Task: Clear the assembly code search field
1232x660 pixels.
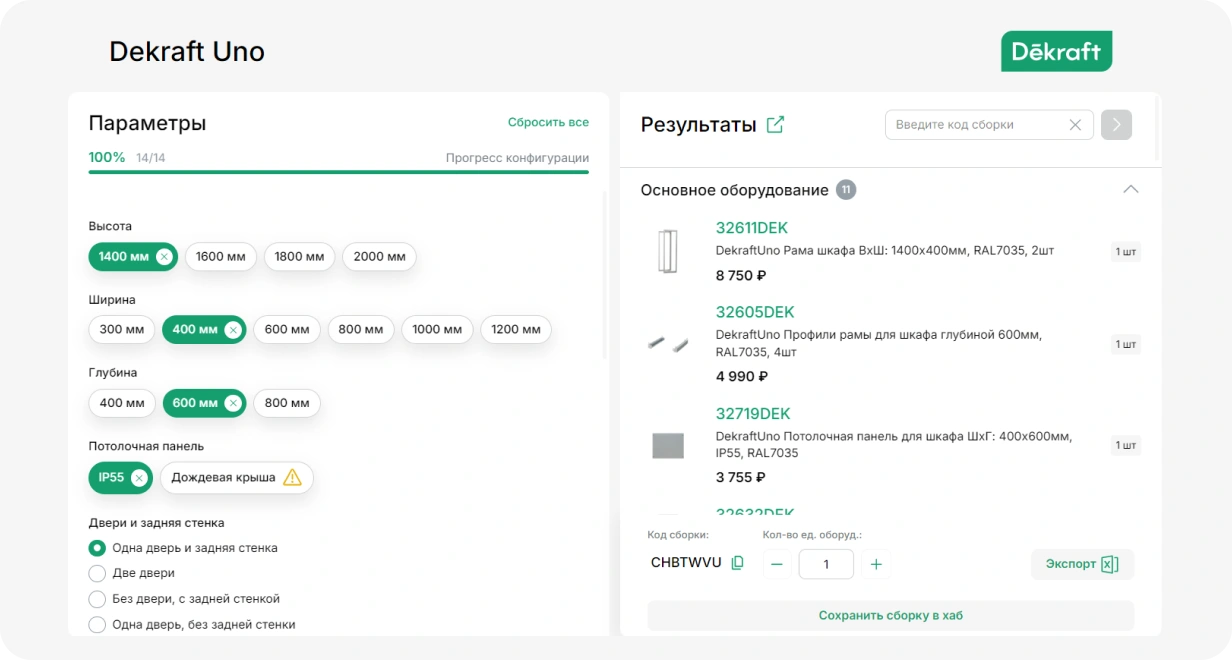Action: point(1075,125)
